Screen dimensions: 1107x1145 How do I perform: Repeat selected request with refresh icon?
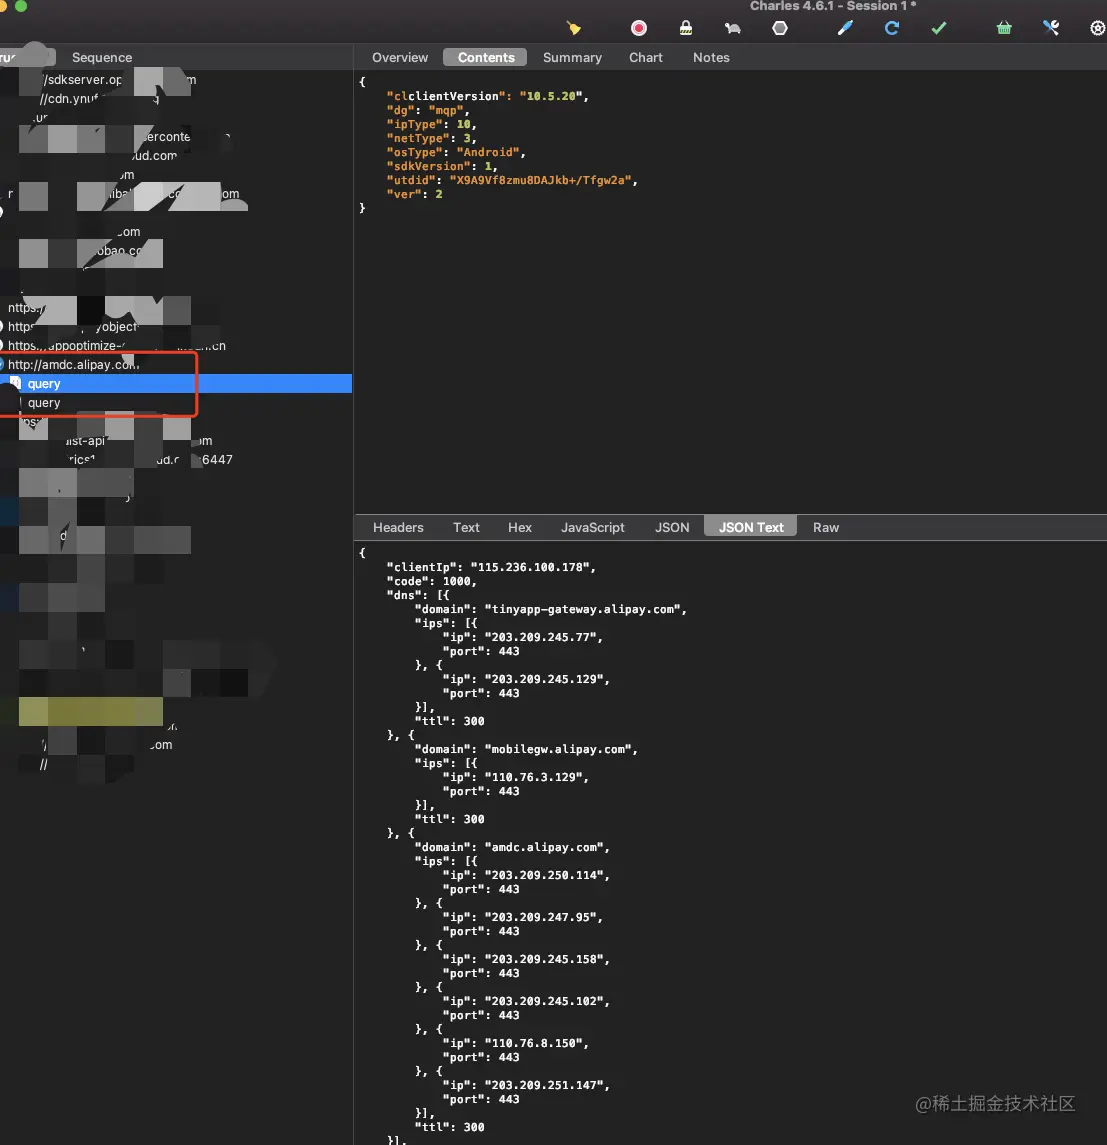(892, 28)
